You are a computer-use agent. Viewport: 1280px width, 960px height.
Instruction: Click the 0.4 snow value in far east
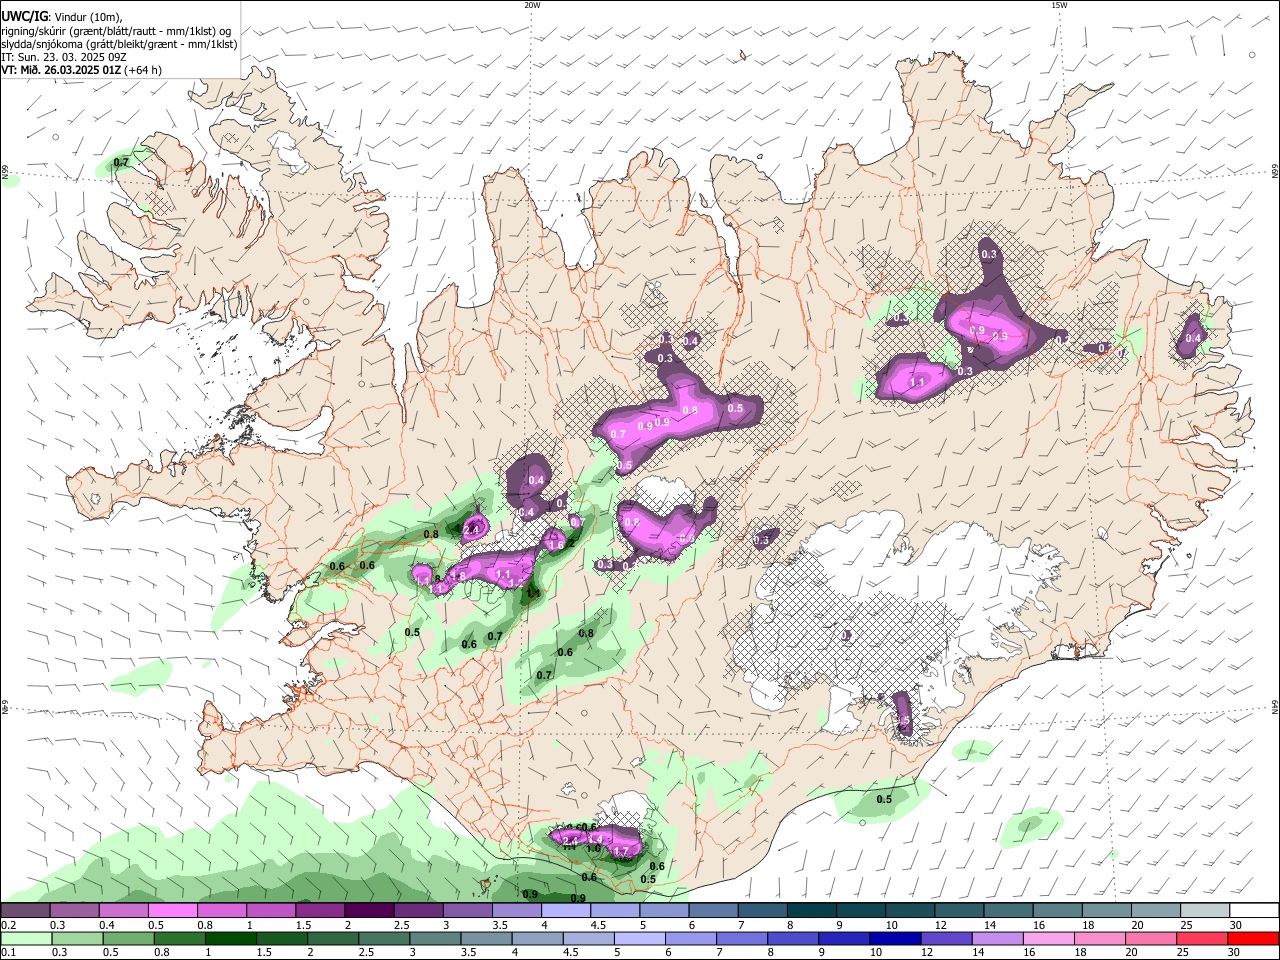1193,338
